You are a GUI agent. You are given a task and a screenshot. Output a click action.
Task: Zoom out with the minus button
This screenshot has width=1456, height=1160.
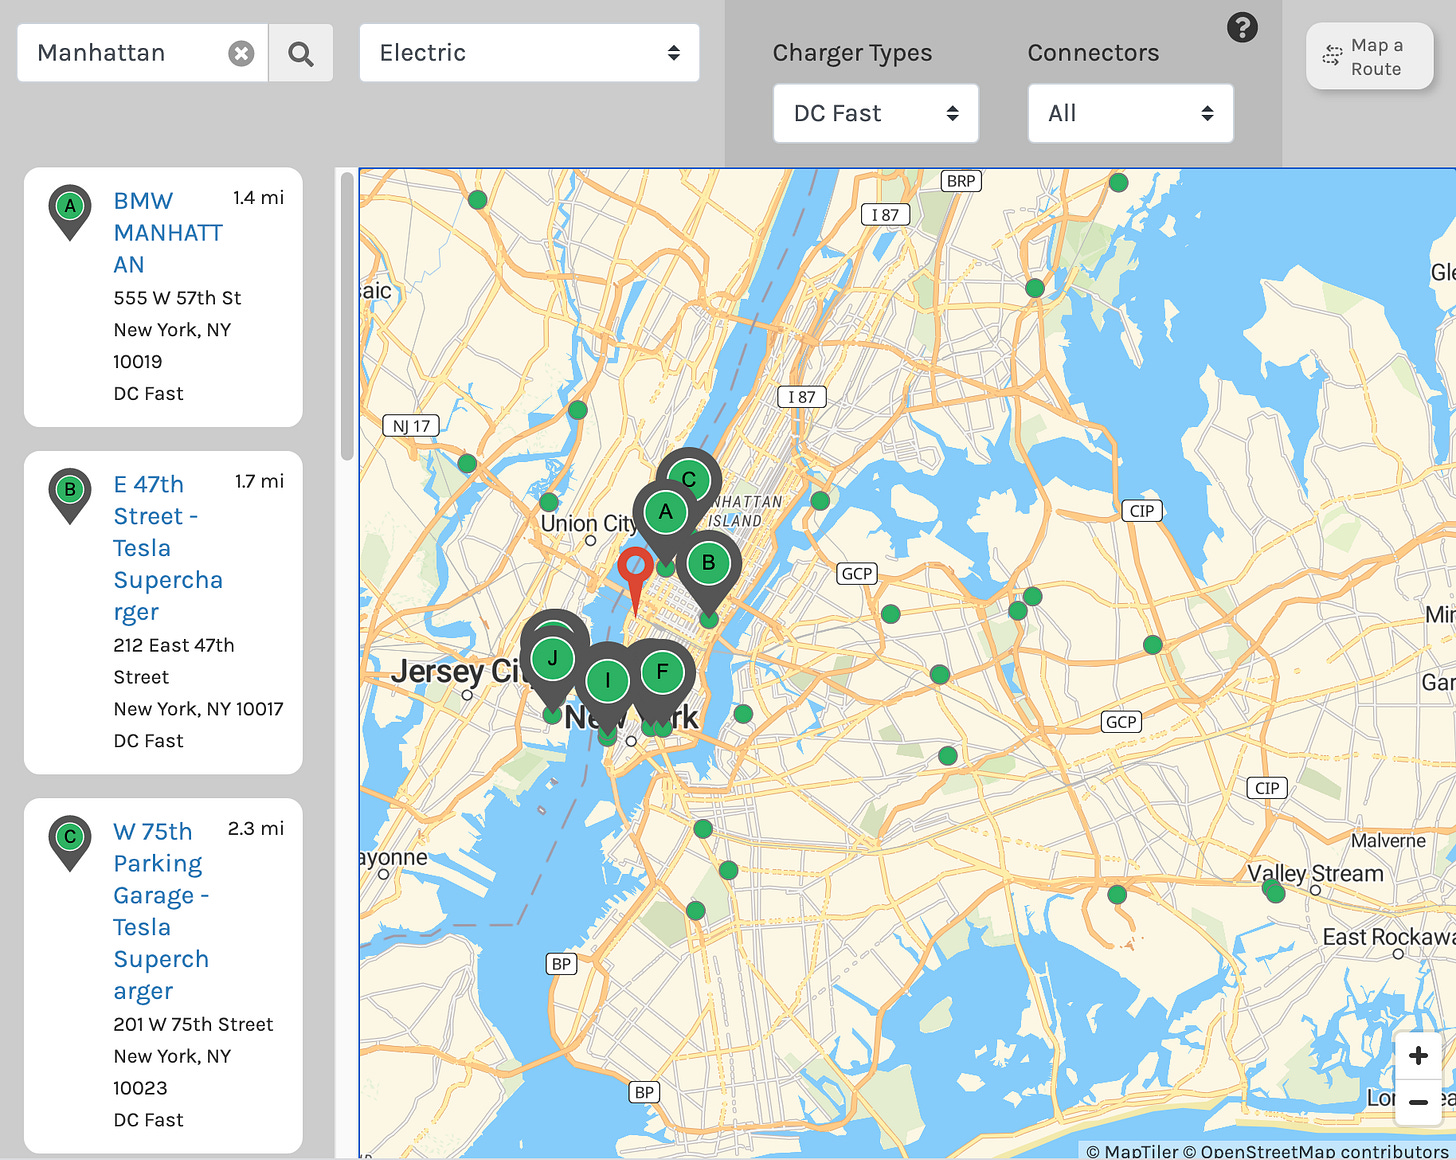(1418, 1102)
